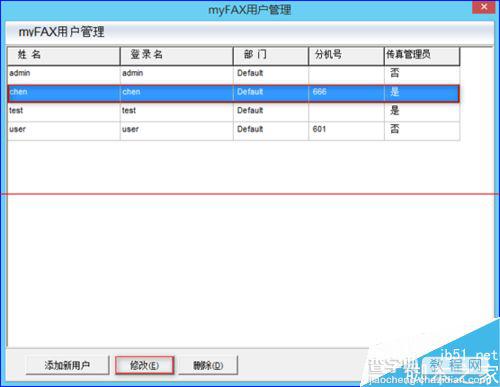Select the chen login name cell
The image size is (500, 387).
coord(177,93)
